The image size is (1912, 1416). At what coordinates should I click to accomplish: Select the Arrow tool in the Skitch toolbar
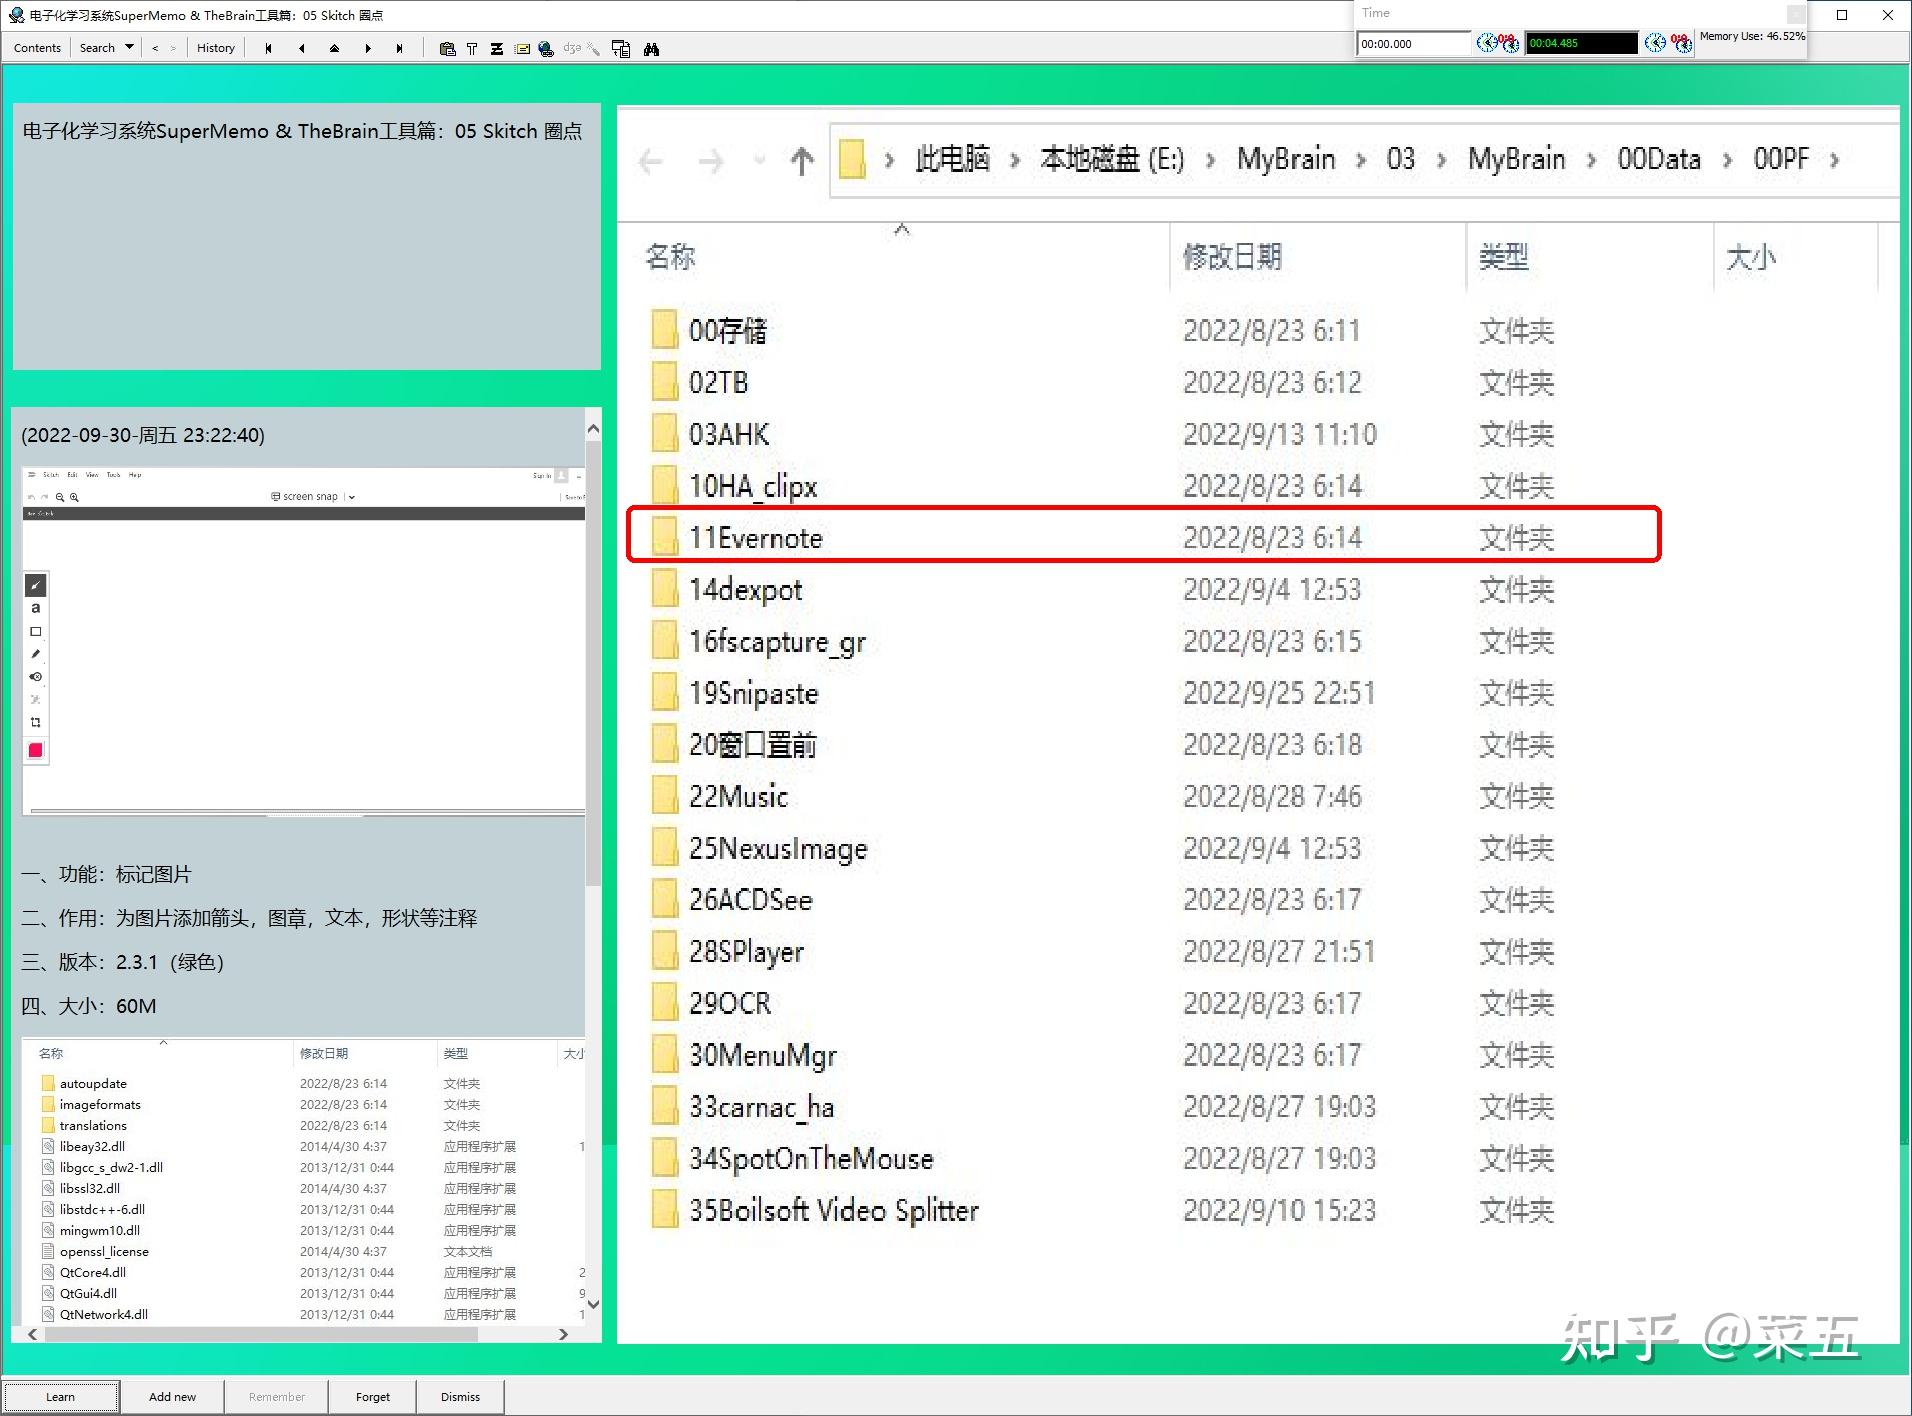click(x=36, y=585)
